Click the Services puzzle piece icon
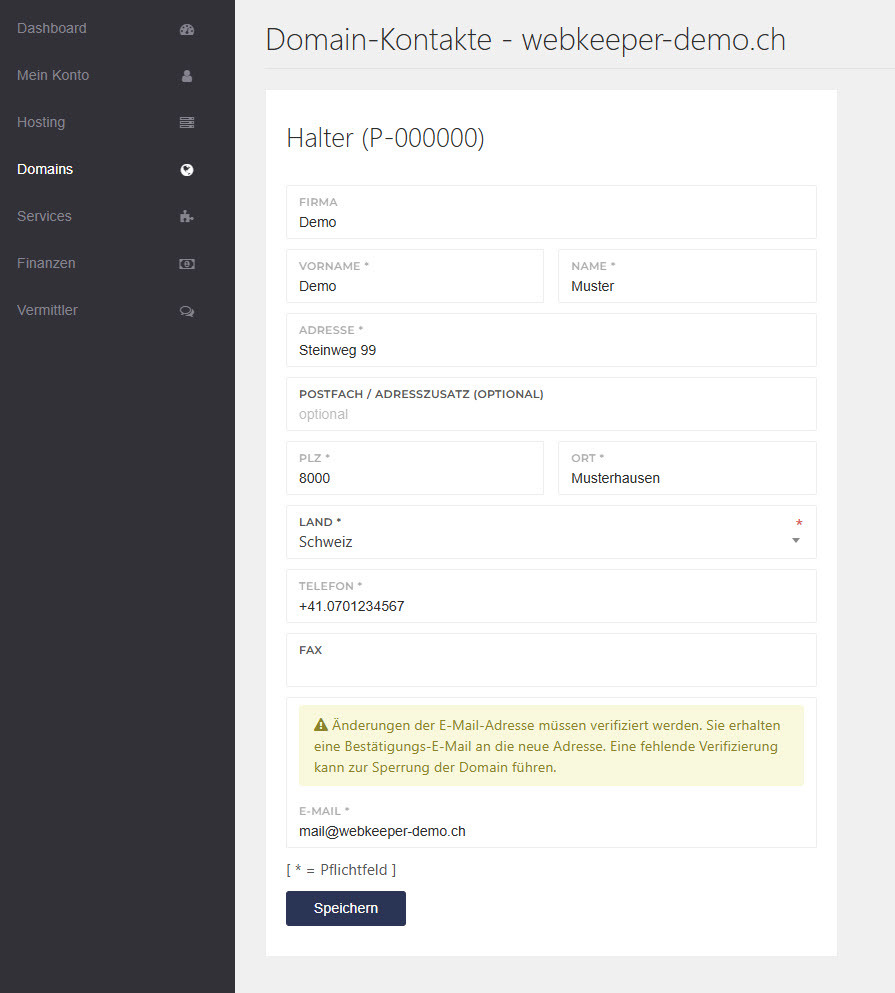 [x=187, y=217]
